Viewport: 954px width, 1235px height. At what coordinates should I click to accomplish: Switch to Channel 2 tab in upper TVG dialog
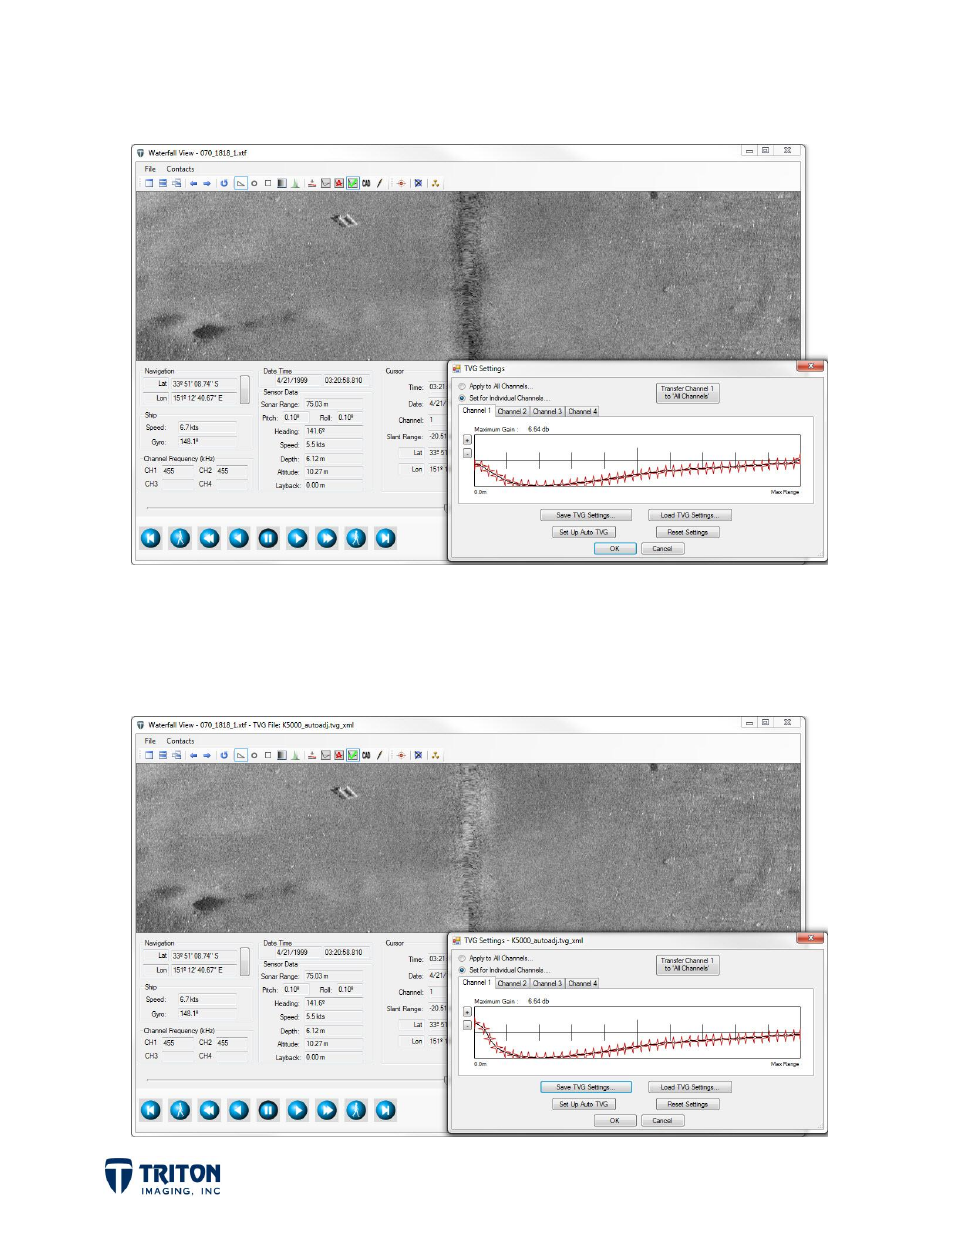pyautogui.click(x=512, y=411)
